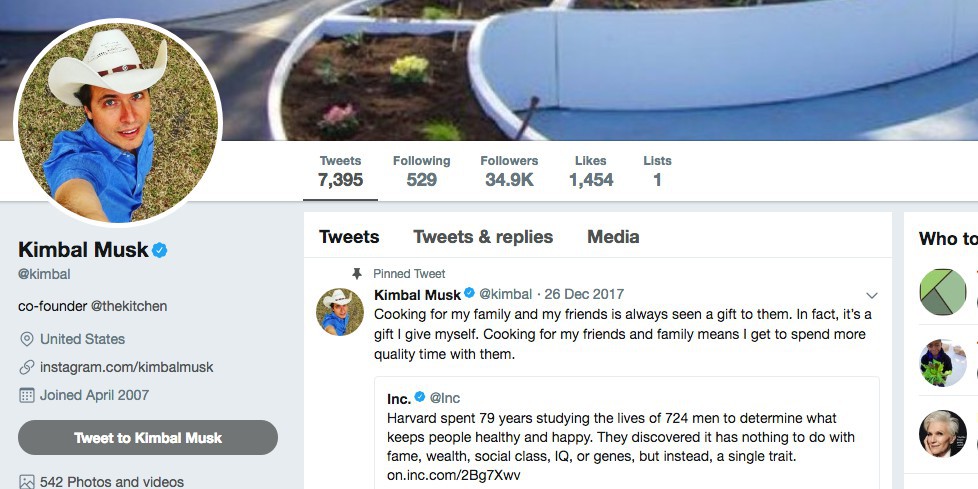Click Inc. verified badge in quoted tweet

pyautogui.click(x=421, y=398)
